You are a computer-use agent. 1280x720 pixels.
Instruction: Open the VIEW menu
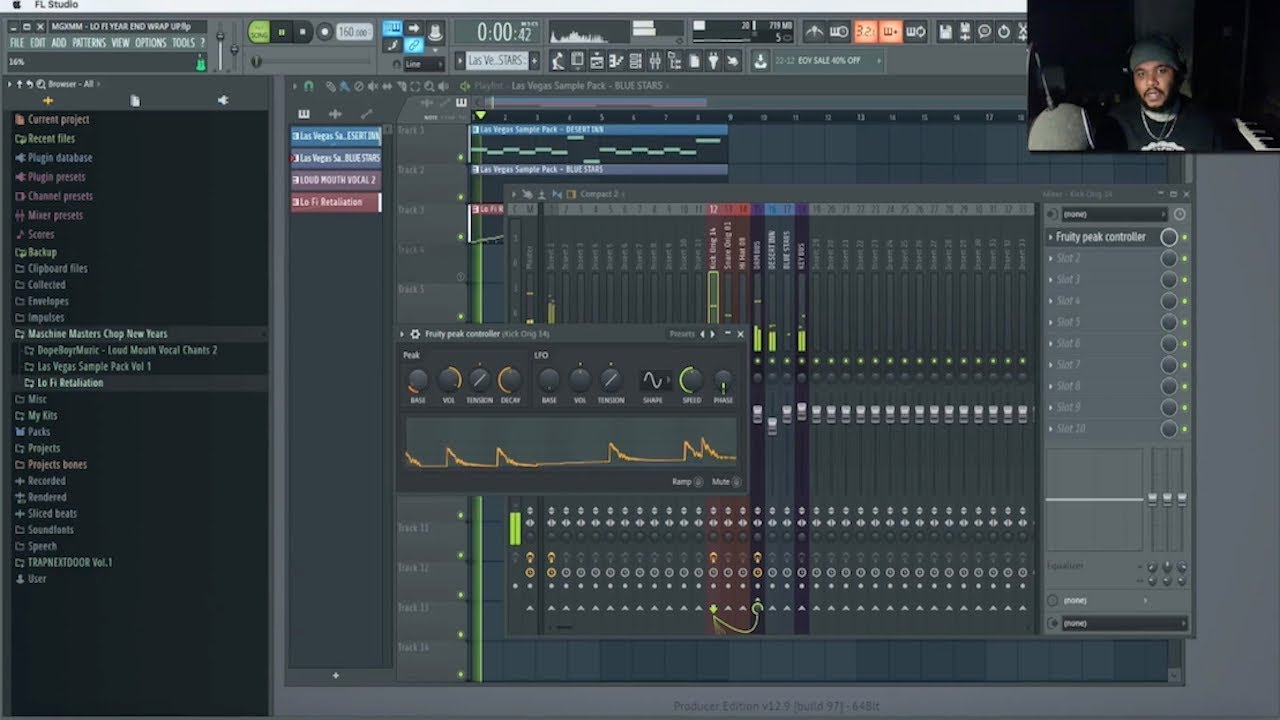(x=120, y=43)
